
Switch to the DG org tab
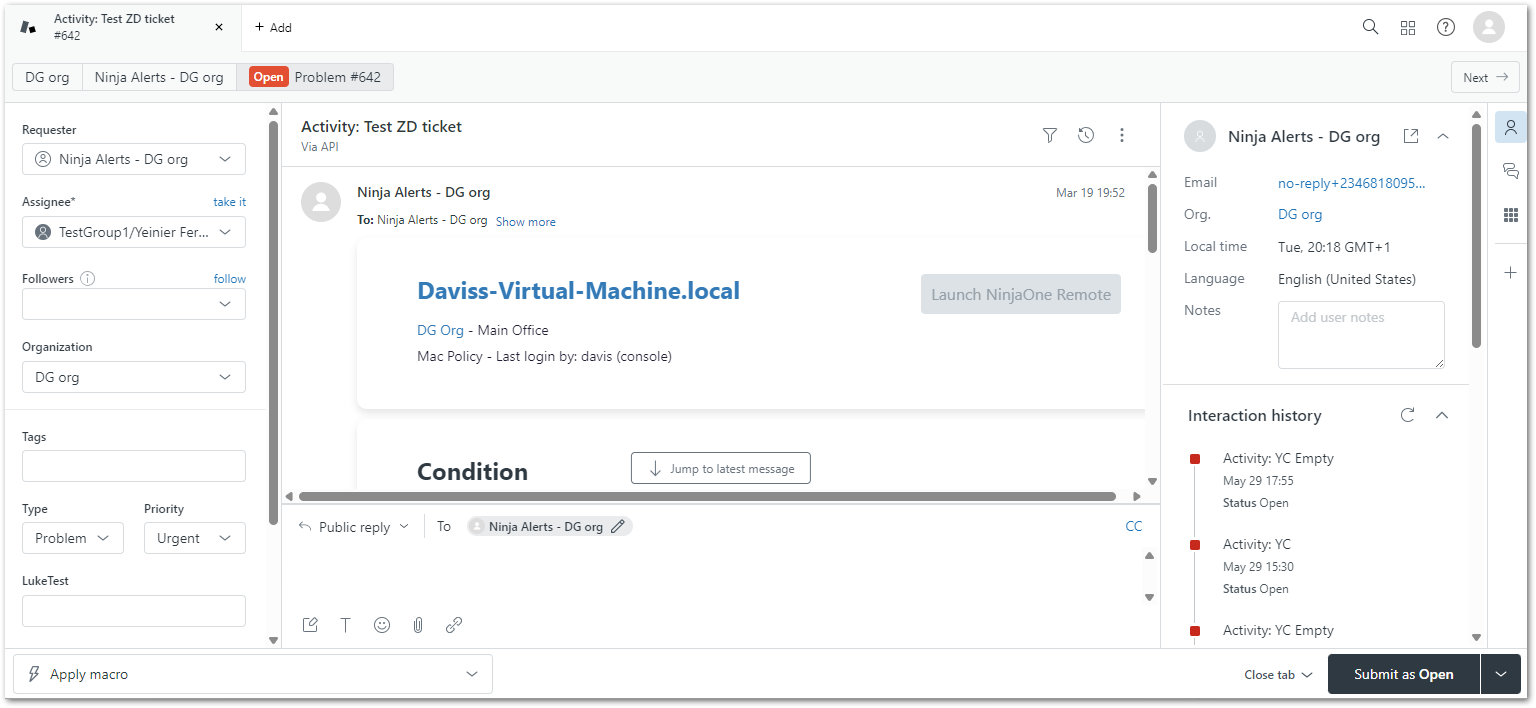47,77
